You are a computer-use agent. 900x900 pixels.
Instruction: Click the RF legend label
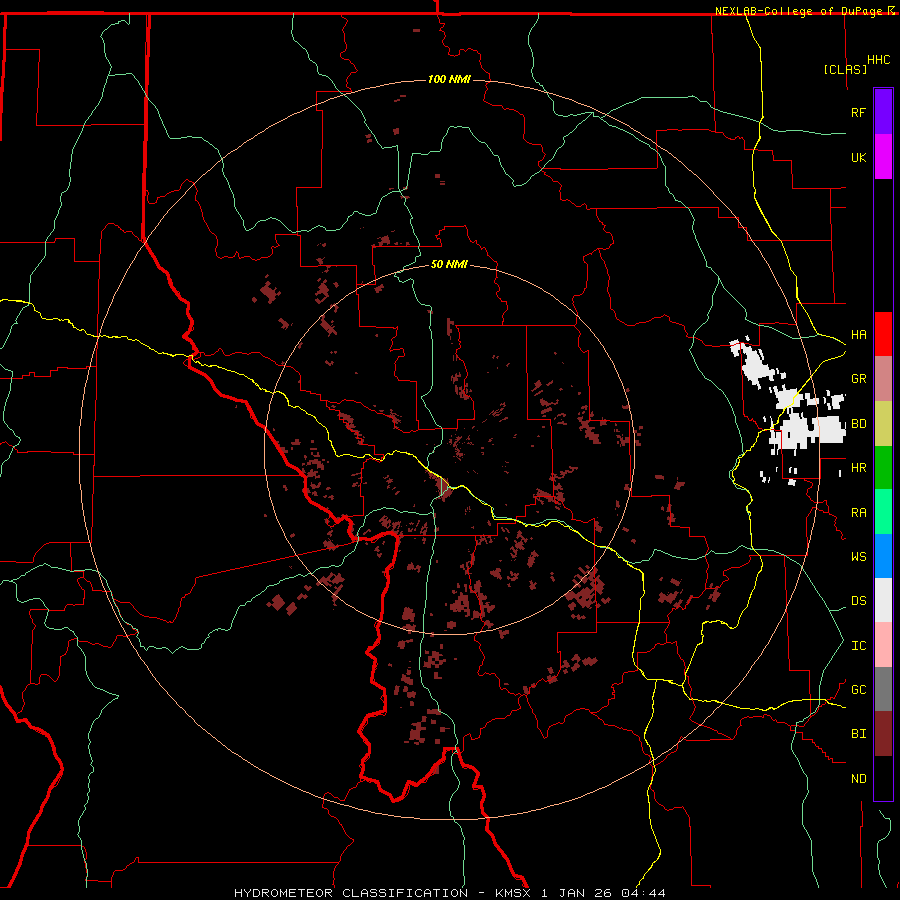(858, 112)
